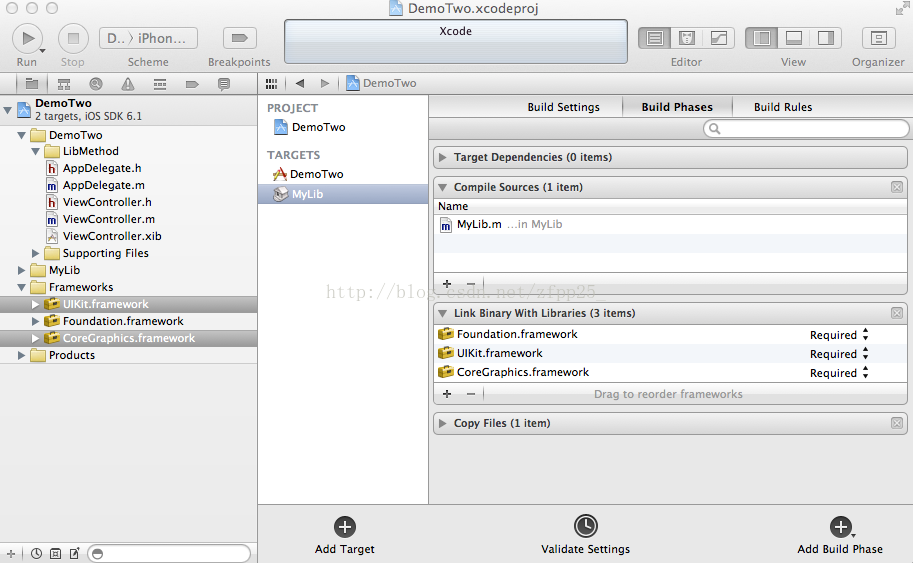The width and height of the screenshot is (913, 563).
Task: Switch to the Build Rules tab
Action: coord(783,107)
